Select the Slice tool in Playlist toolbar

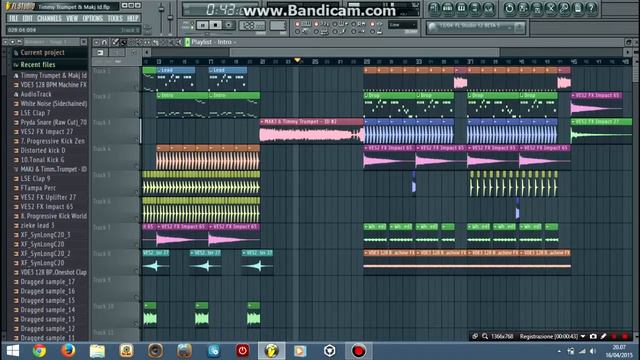pyautogui.click(x=155, y=42)
